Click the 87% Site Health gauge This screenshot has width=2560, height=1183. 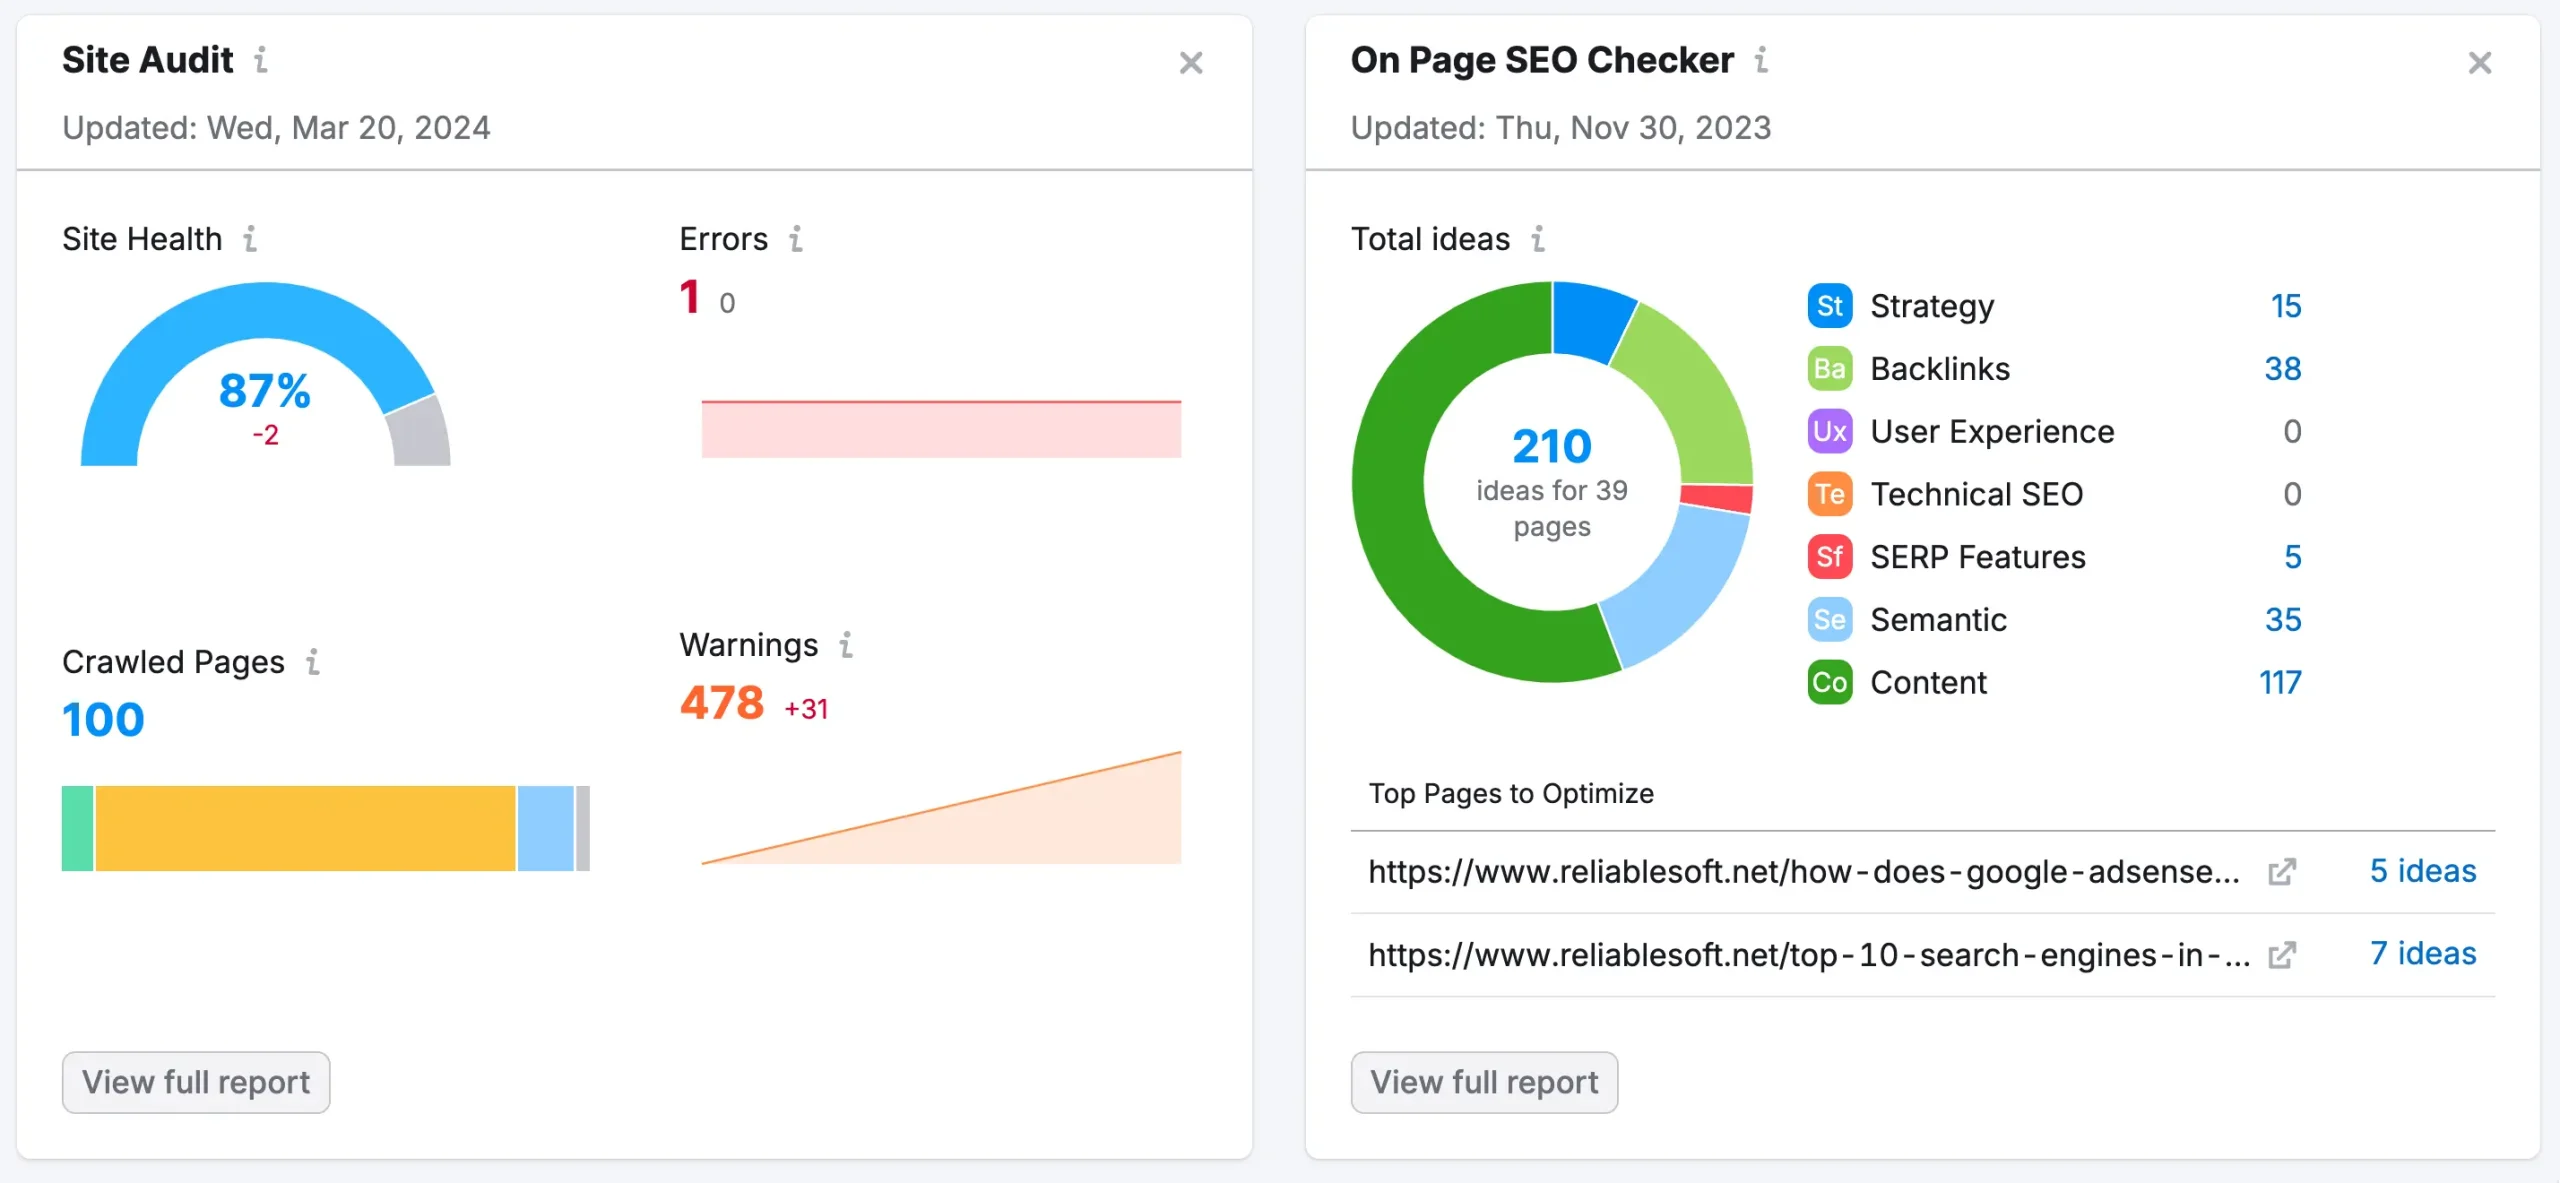click(x=265, y=390)
